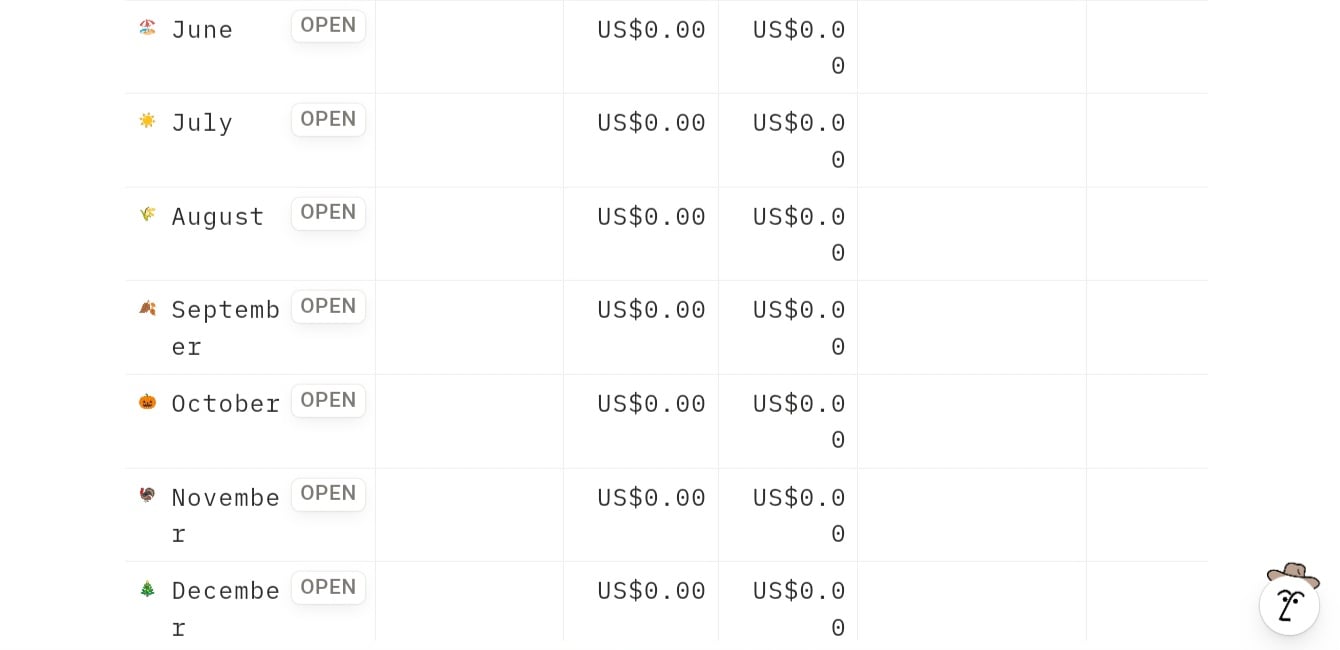
Task: Click the October pumpkin icon
Action: (147, 401)
